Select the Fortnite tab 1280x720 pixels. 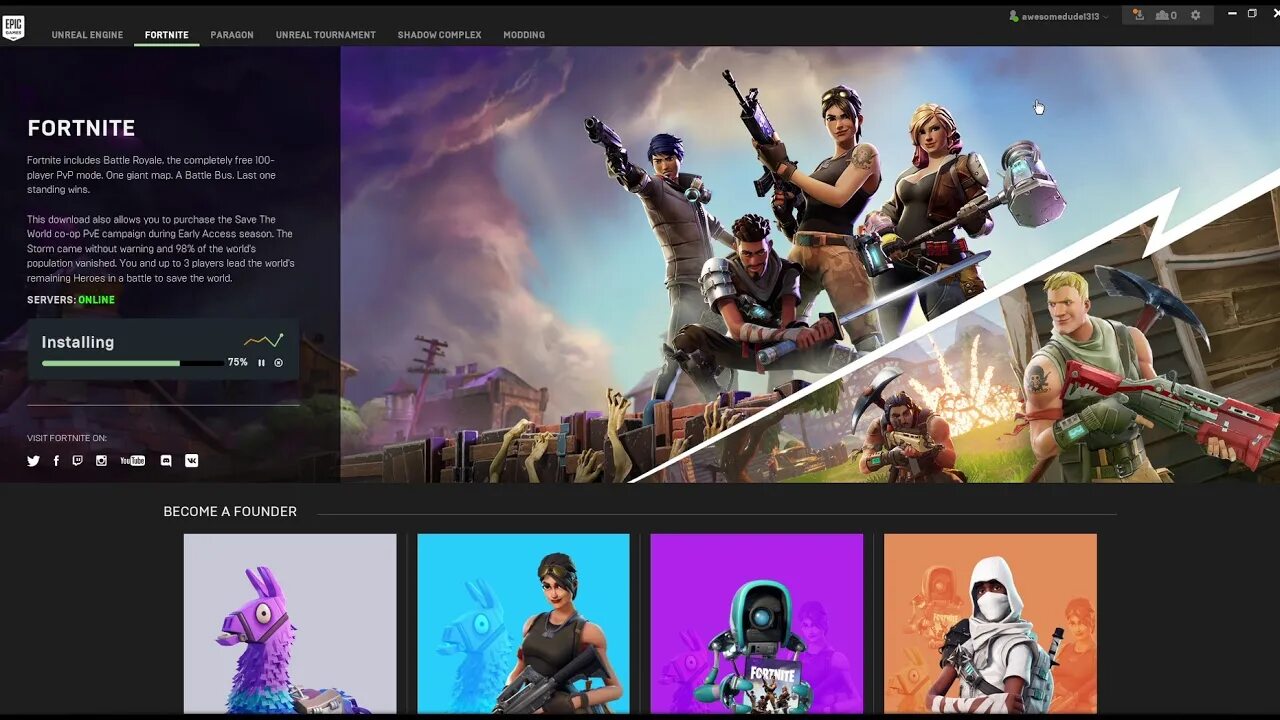(x=166, y=35)
